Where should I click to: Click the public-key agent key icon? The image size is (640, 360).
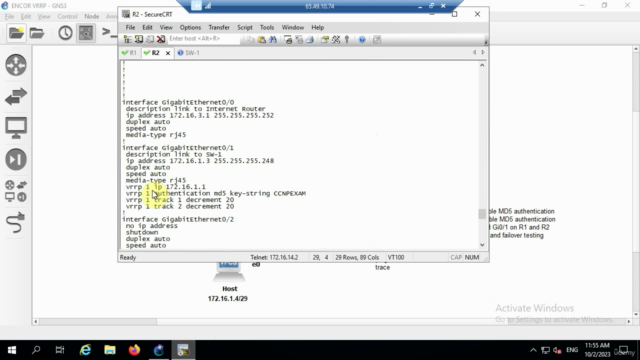pos(347,40)
